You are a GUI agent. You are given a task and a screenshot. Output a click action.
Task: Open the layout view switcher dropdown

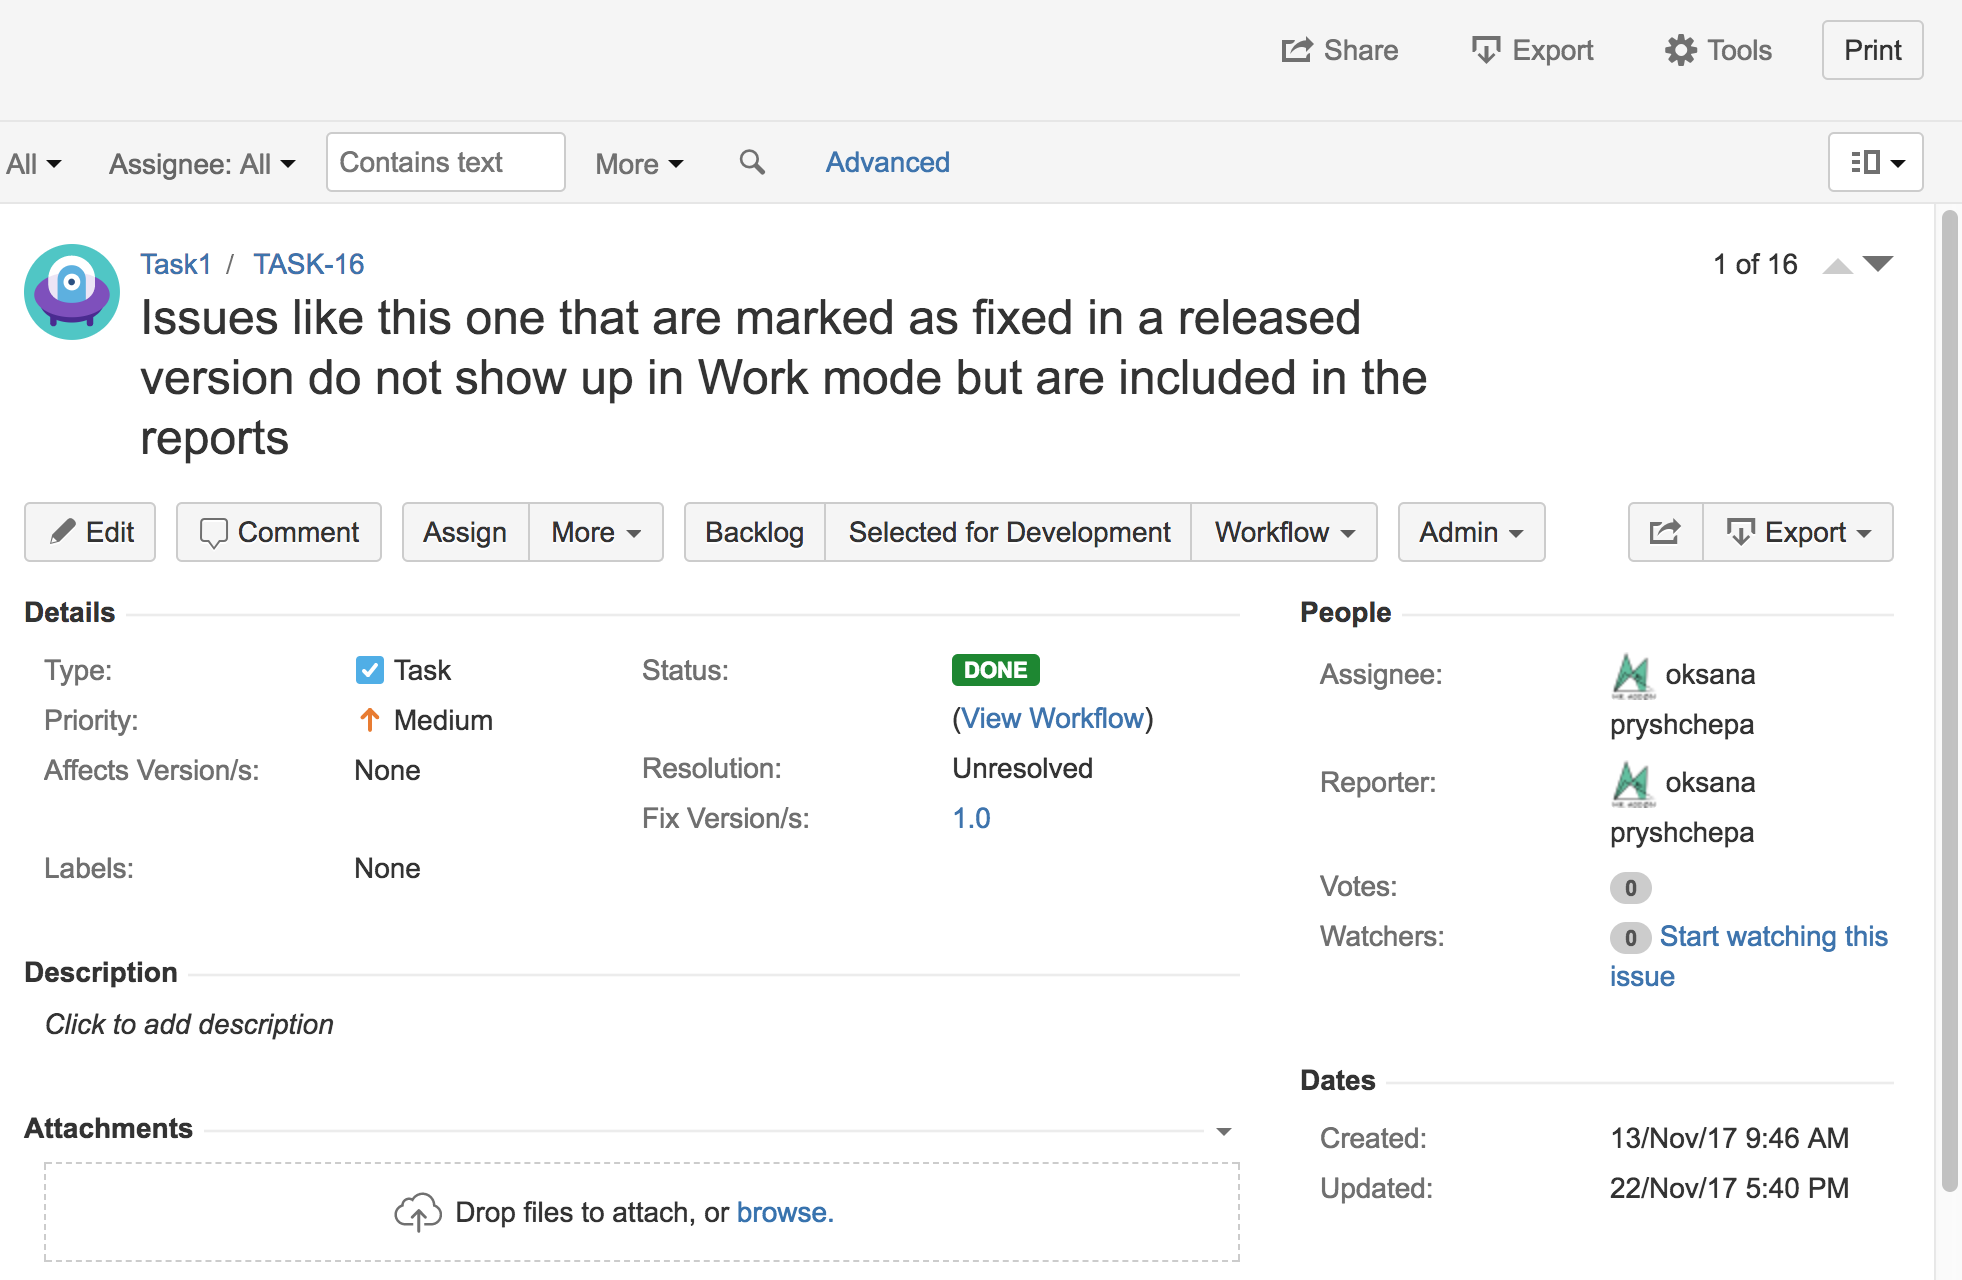pyautogui.click(x=1875, y=162)
